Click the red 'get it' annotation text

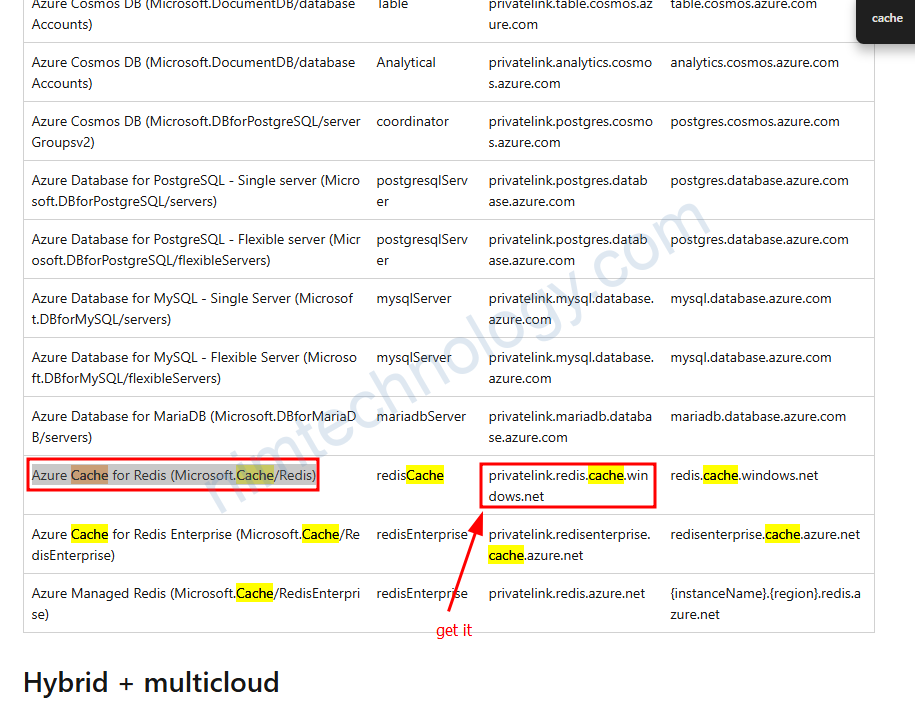[453, 630]
